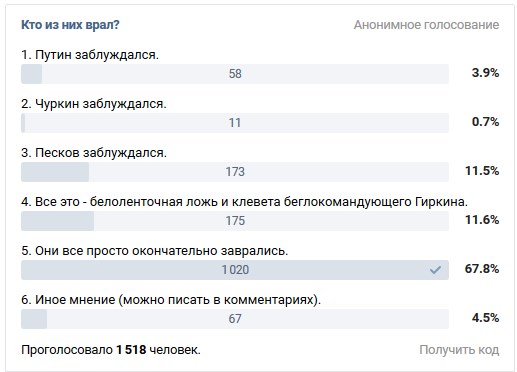Screen dimensions: 517x372
Task: Click the result bar showing 175 votes
Action: pyautogui.click(x=235, y=221)
